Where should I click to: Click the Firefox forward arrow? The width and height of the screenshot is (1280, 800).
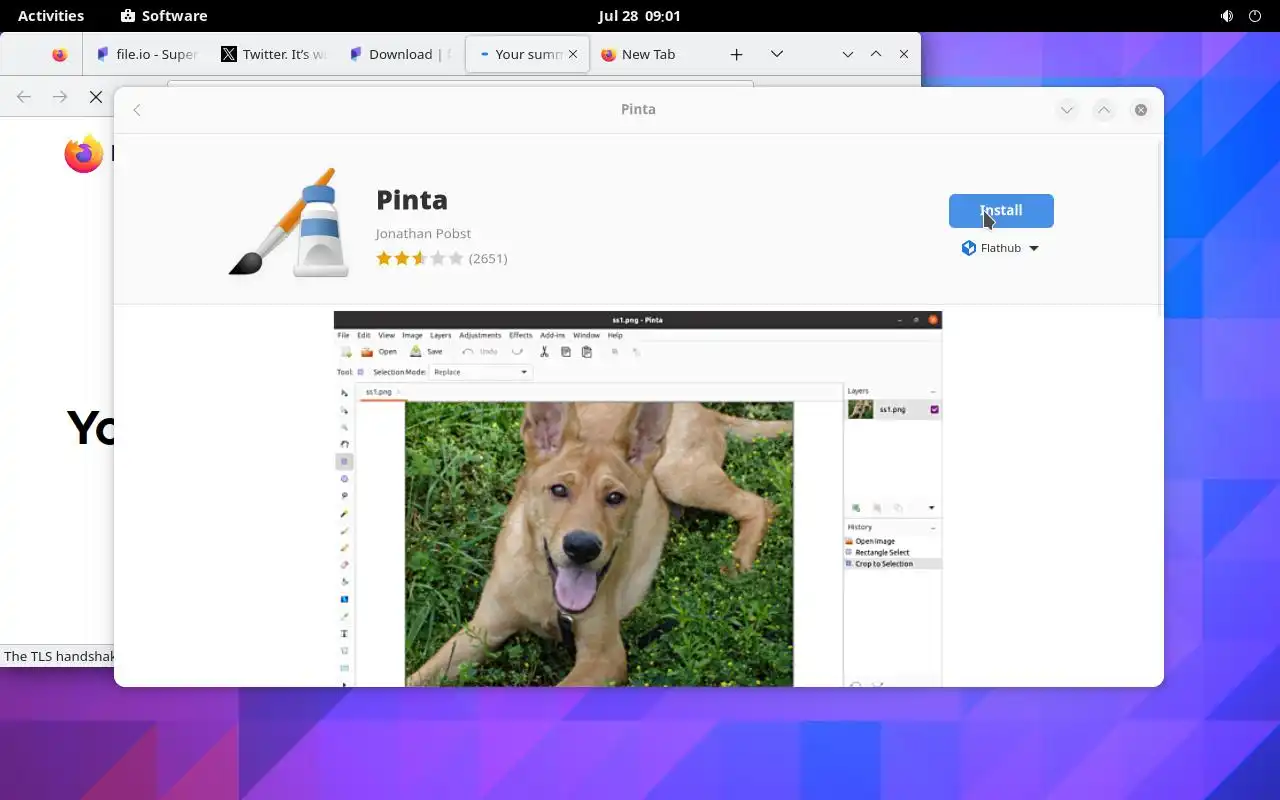point(60,97)
